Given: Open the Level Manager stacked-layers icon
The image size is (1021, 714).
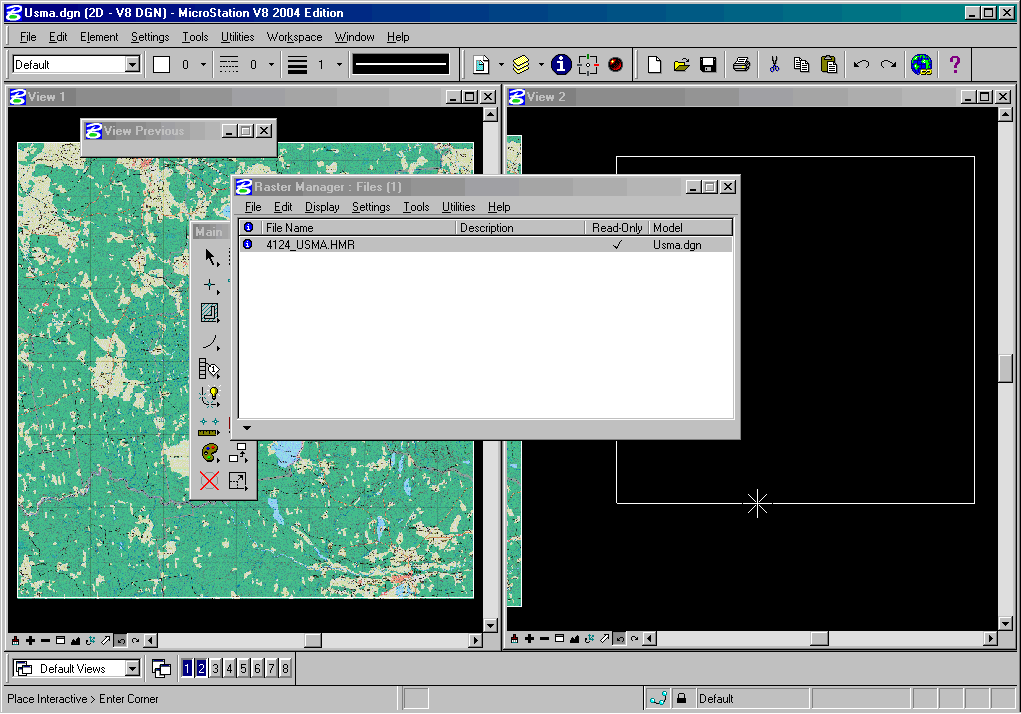Looking at the screenshot, I should [x=521, y=64].
